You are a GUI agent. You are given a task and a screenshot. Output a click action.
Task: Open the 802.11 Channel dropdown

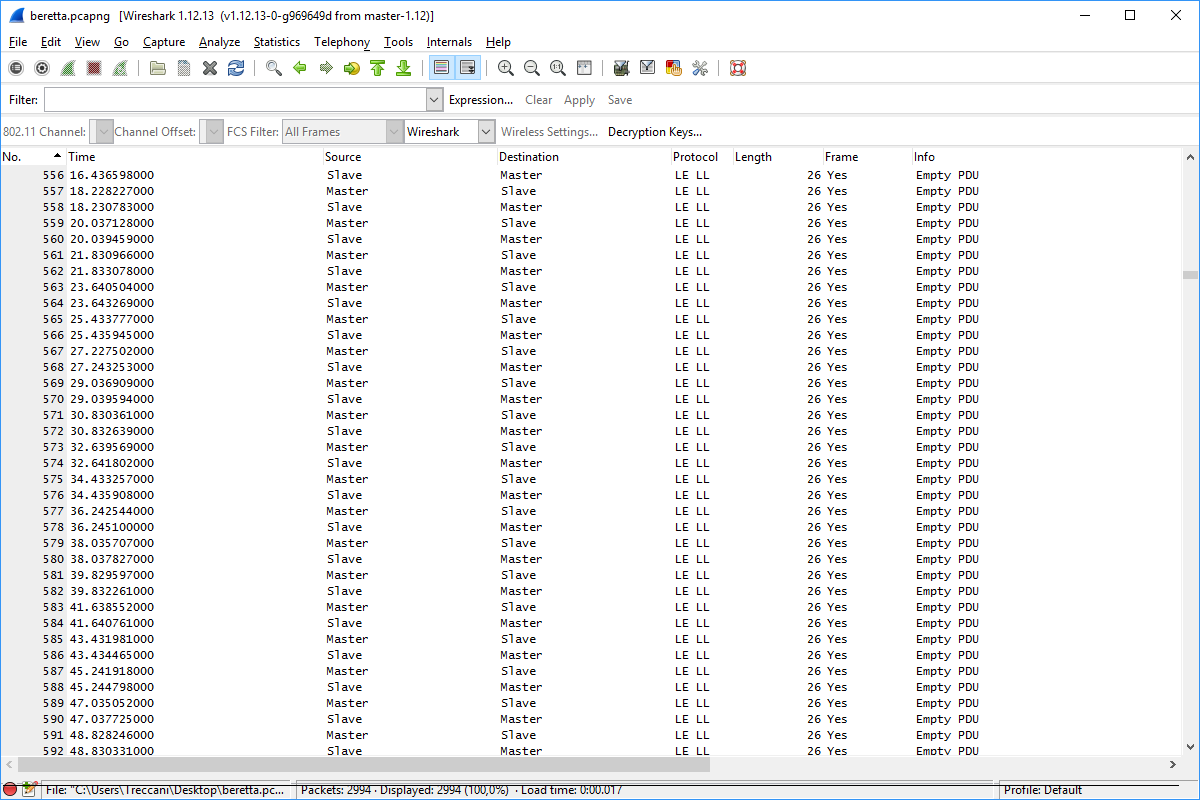pos(101,132)
